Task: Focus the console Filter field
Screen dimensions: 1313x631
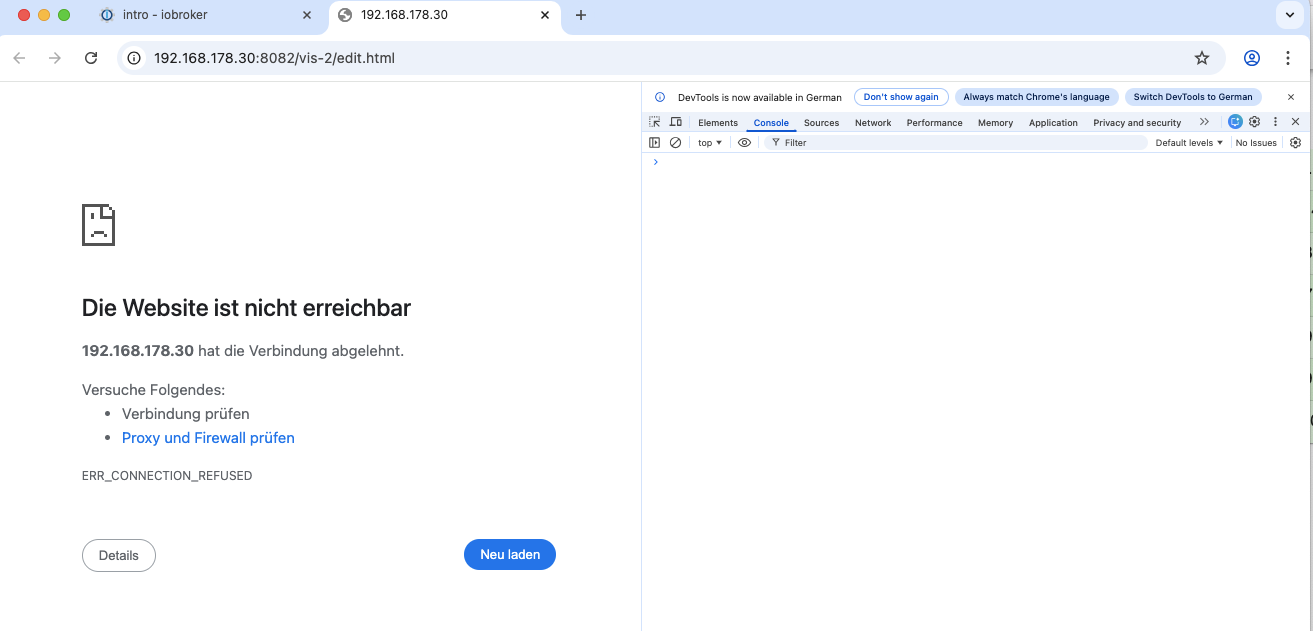Action: pos(955,143)
